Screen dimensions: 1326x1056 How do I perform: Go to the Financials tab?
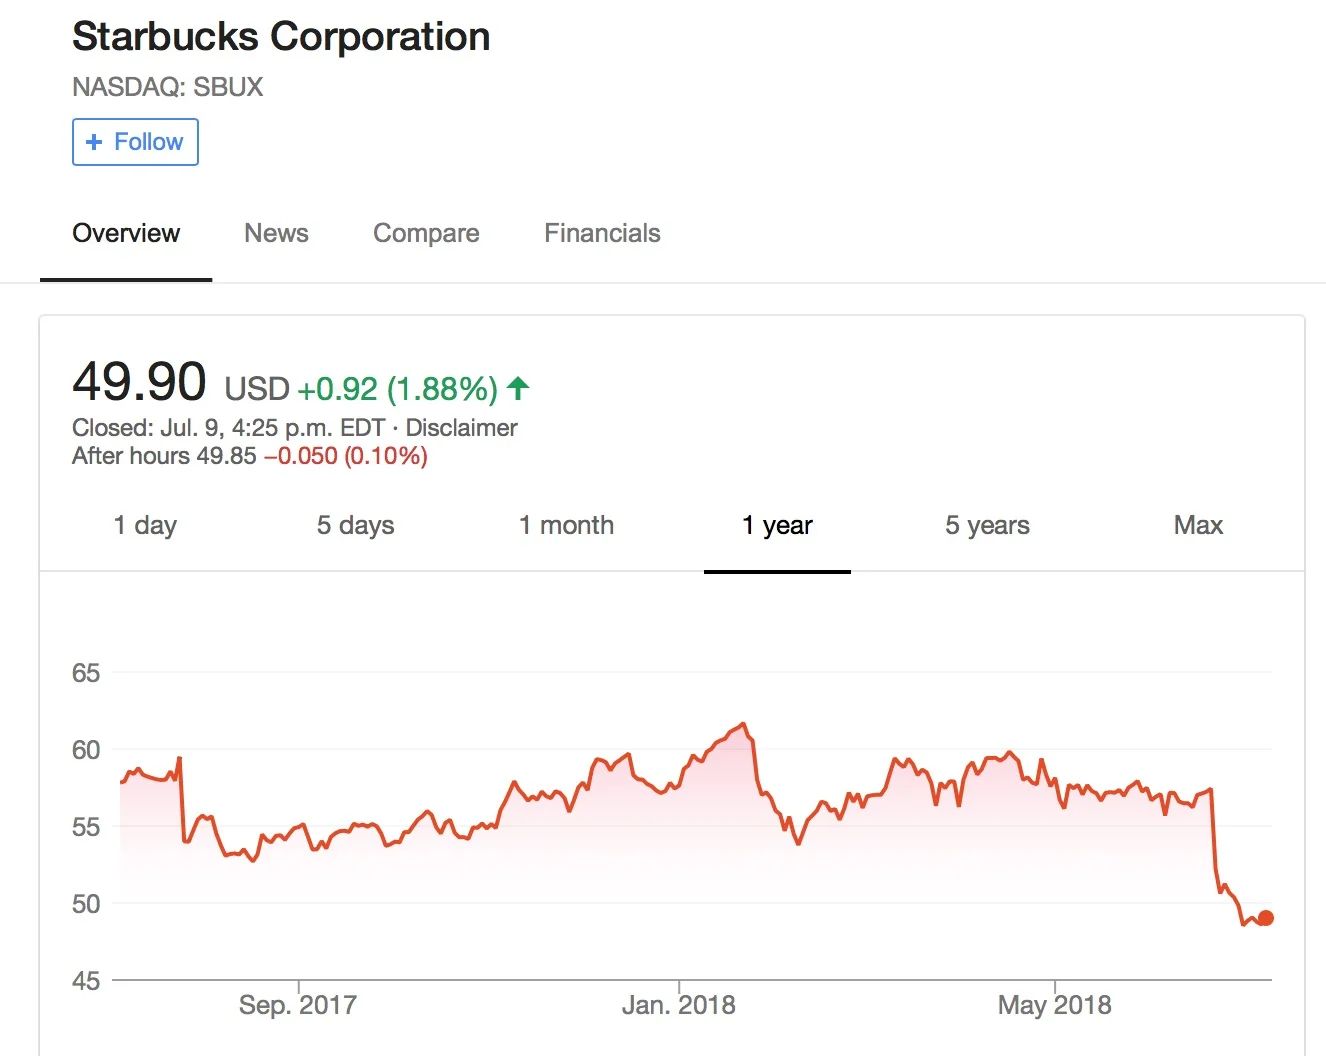point(602,233)
